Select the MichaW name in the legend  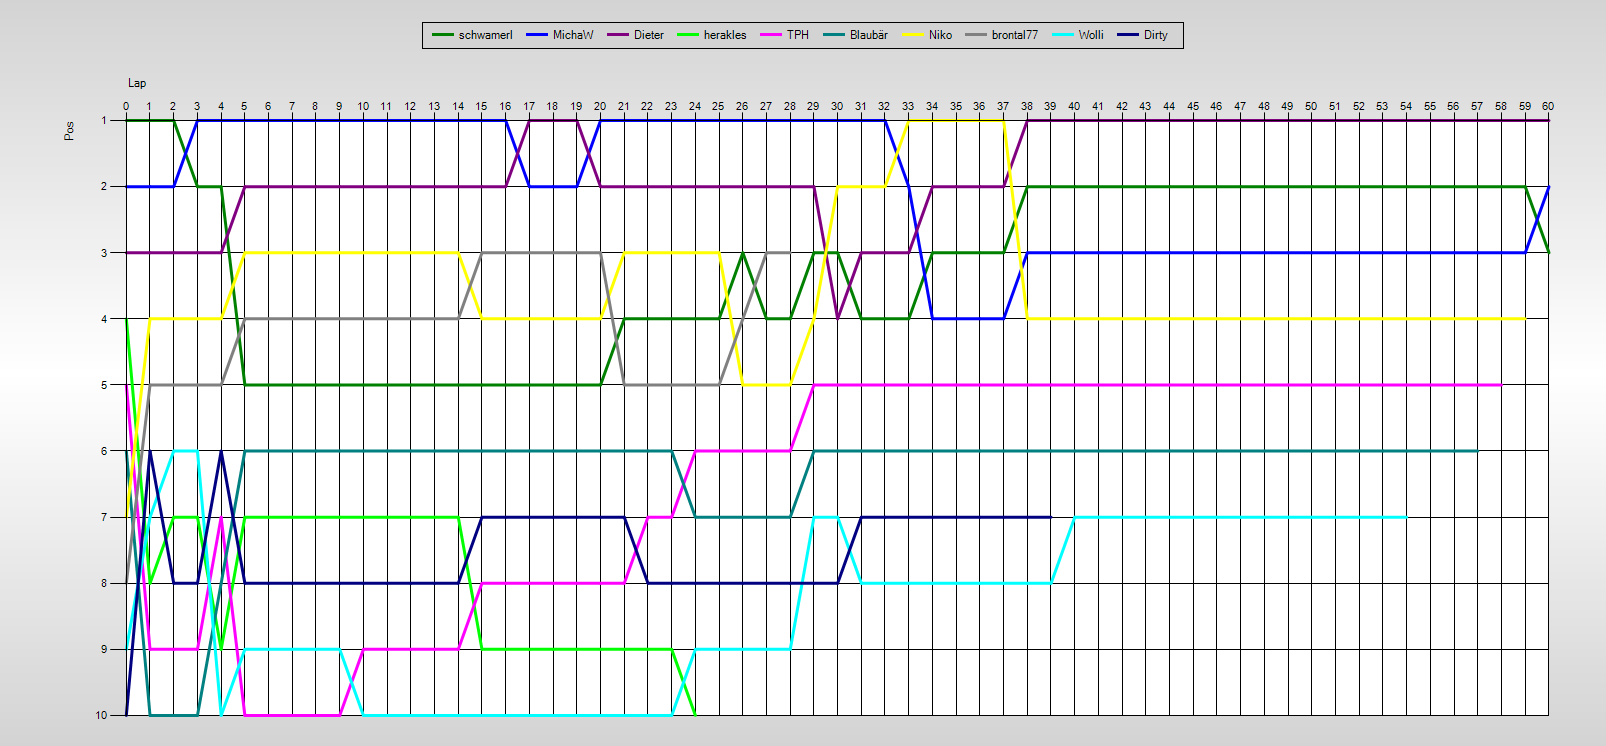click(573, 35)
